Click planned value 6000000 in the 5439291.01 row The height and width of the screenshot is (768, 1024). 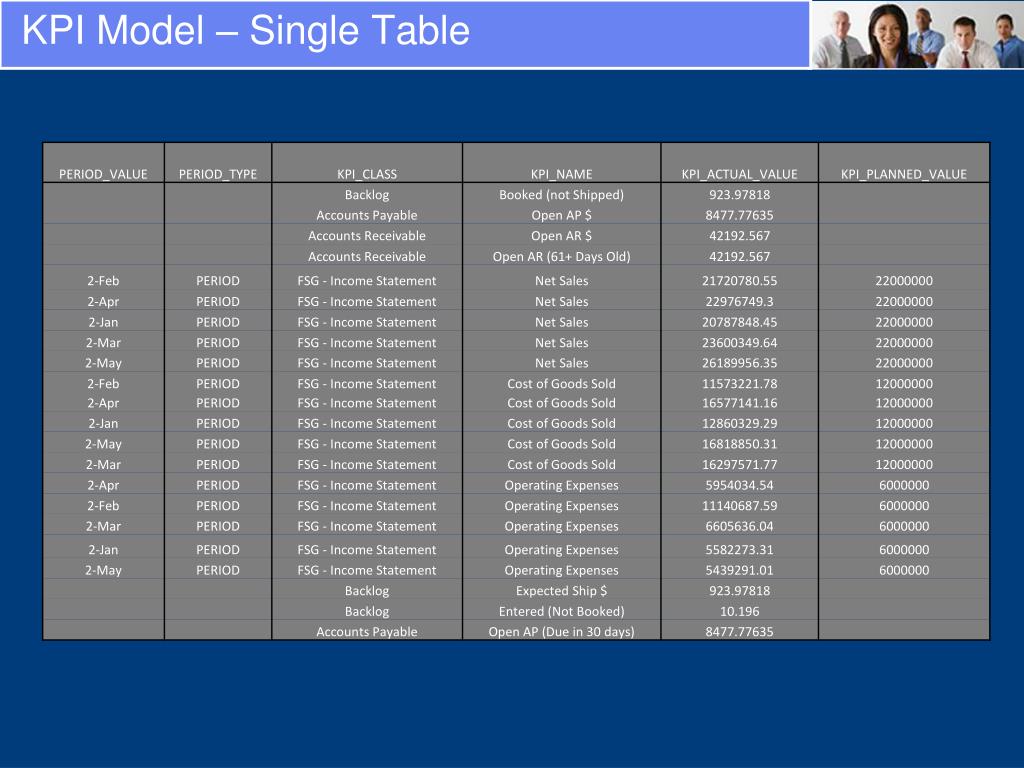[x=904, y=570]
